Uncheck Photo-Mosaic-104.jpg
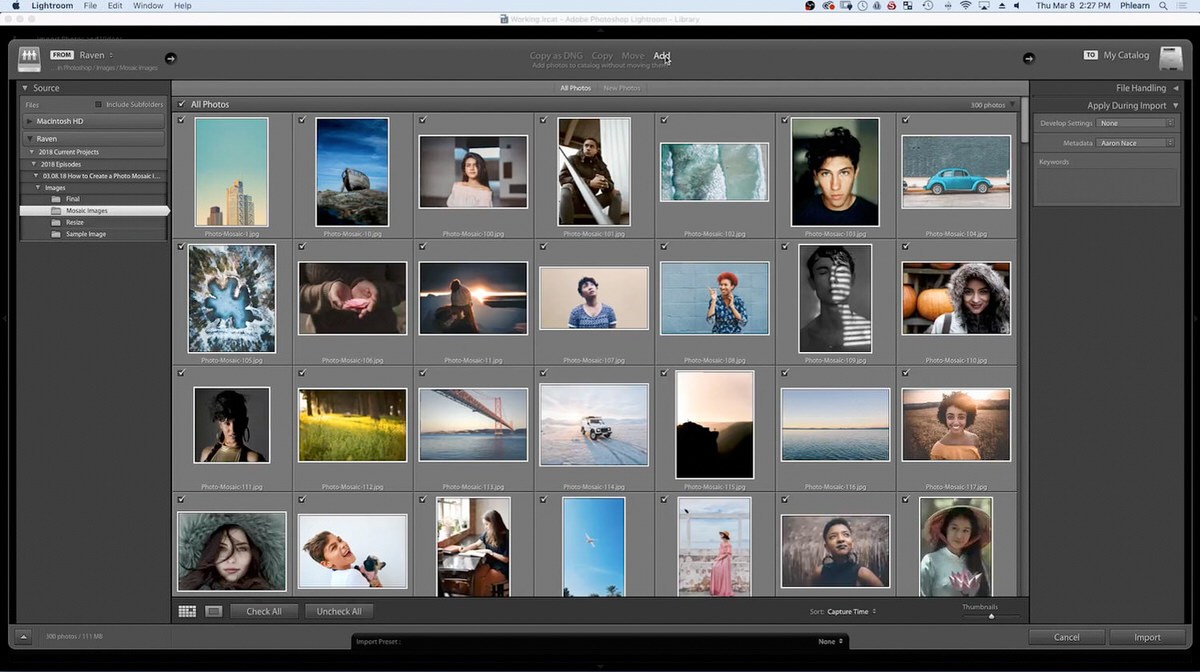1200x672 pixels. coord(905,120)
